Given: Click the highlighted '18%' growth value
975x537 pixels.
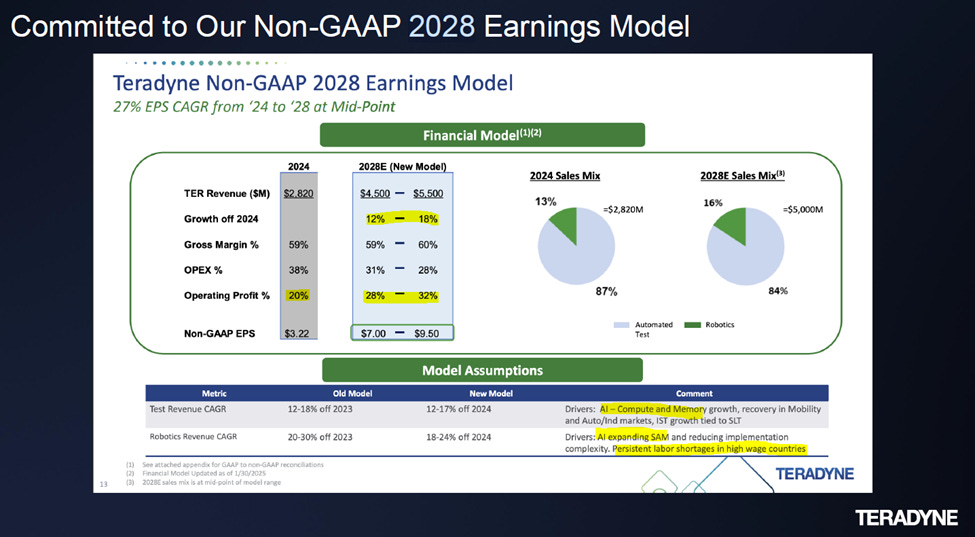Looking at the screenshot, I should pos(428,219).
